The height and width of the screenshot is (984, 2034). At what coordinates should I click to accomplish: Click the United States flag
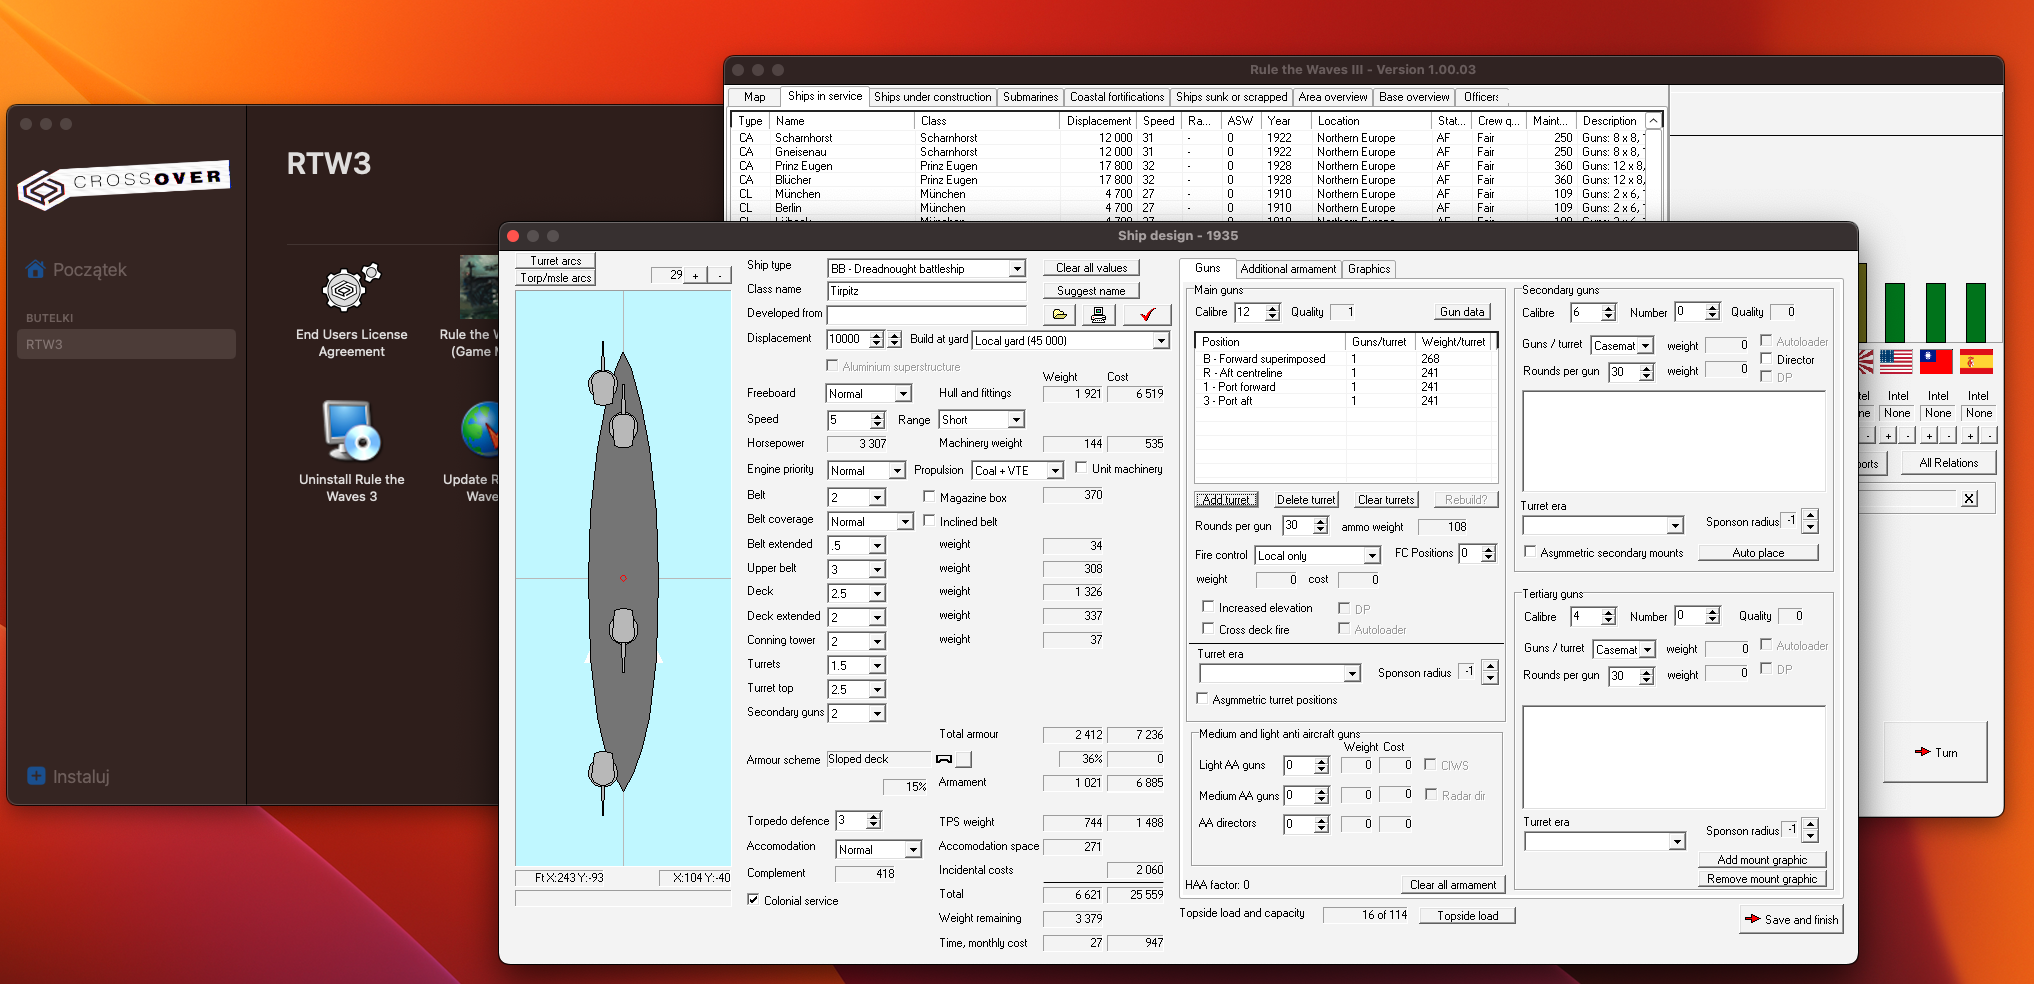point(1896,361)
